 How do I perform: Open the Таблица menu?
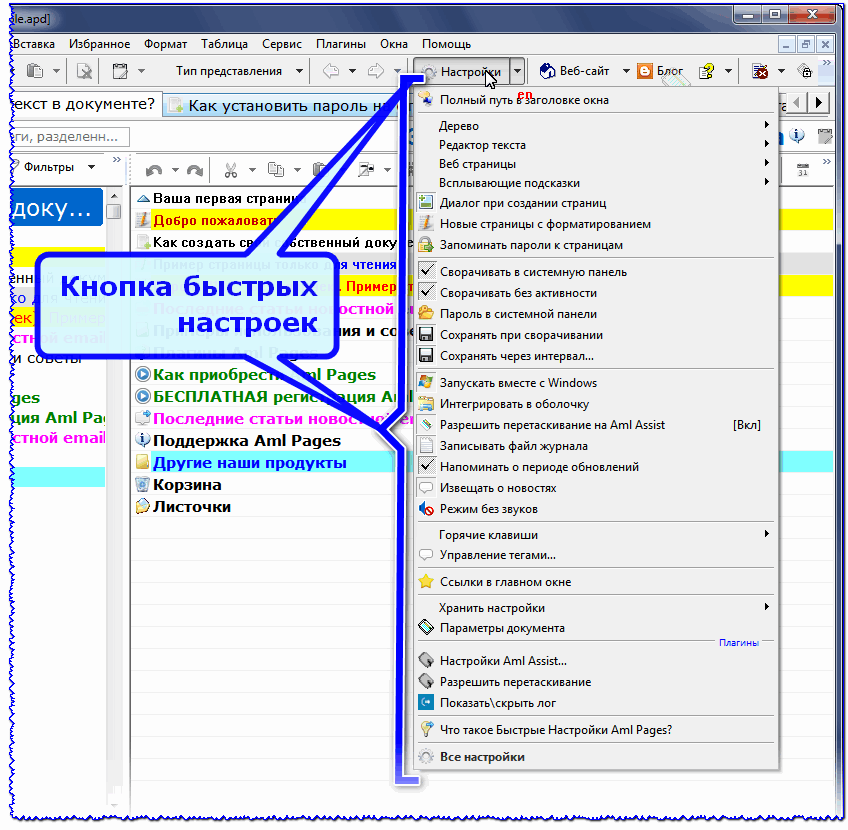[x=224, y=44]
